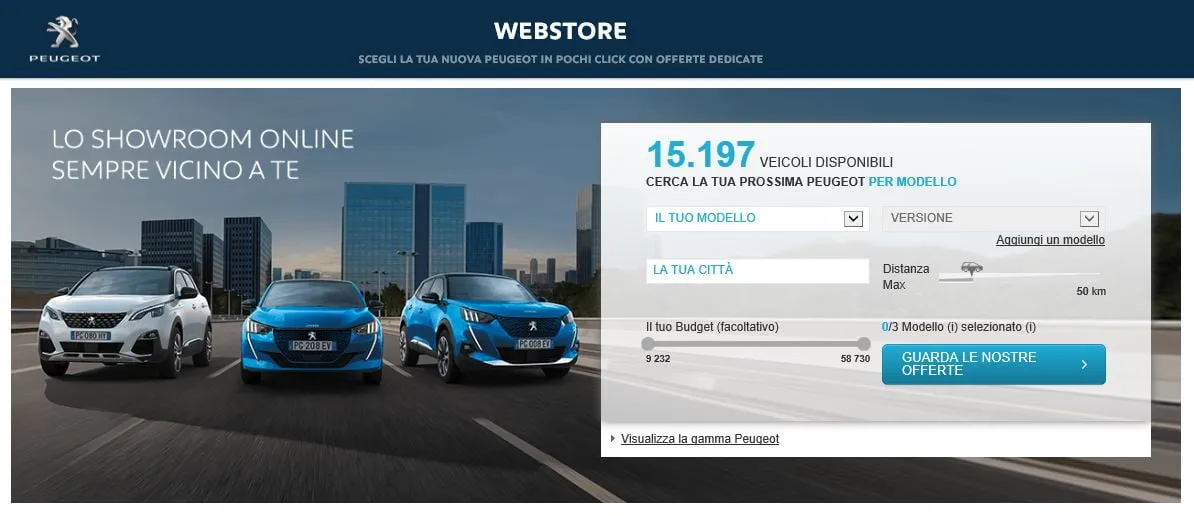Open the VERSIONE dropdown
The image size is (1194, 516).
tap(994, 218)
